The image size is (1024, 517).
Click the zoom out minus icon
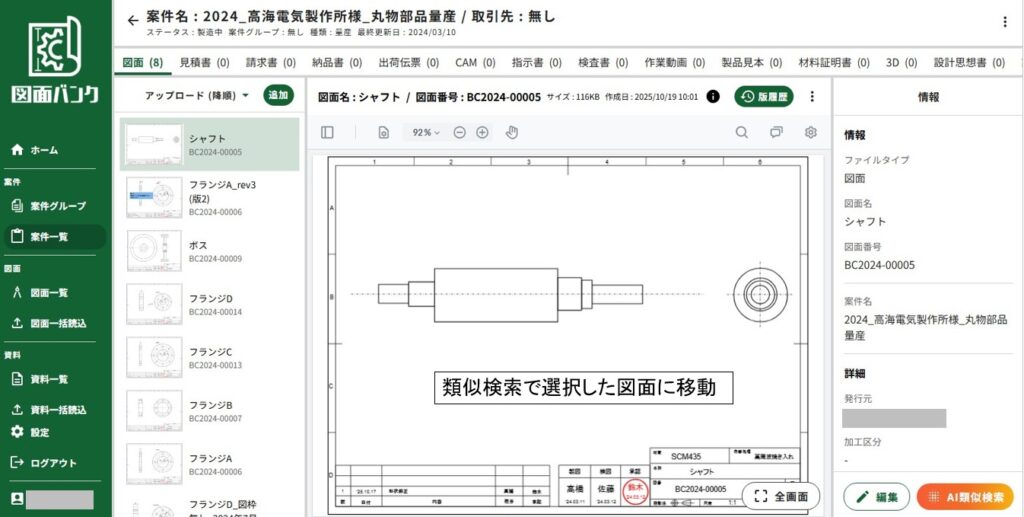tap(459, 132)
